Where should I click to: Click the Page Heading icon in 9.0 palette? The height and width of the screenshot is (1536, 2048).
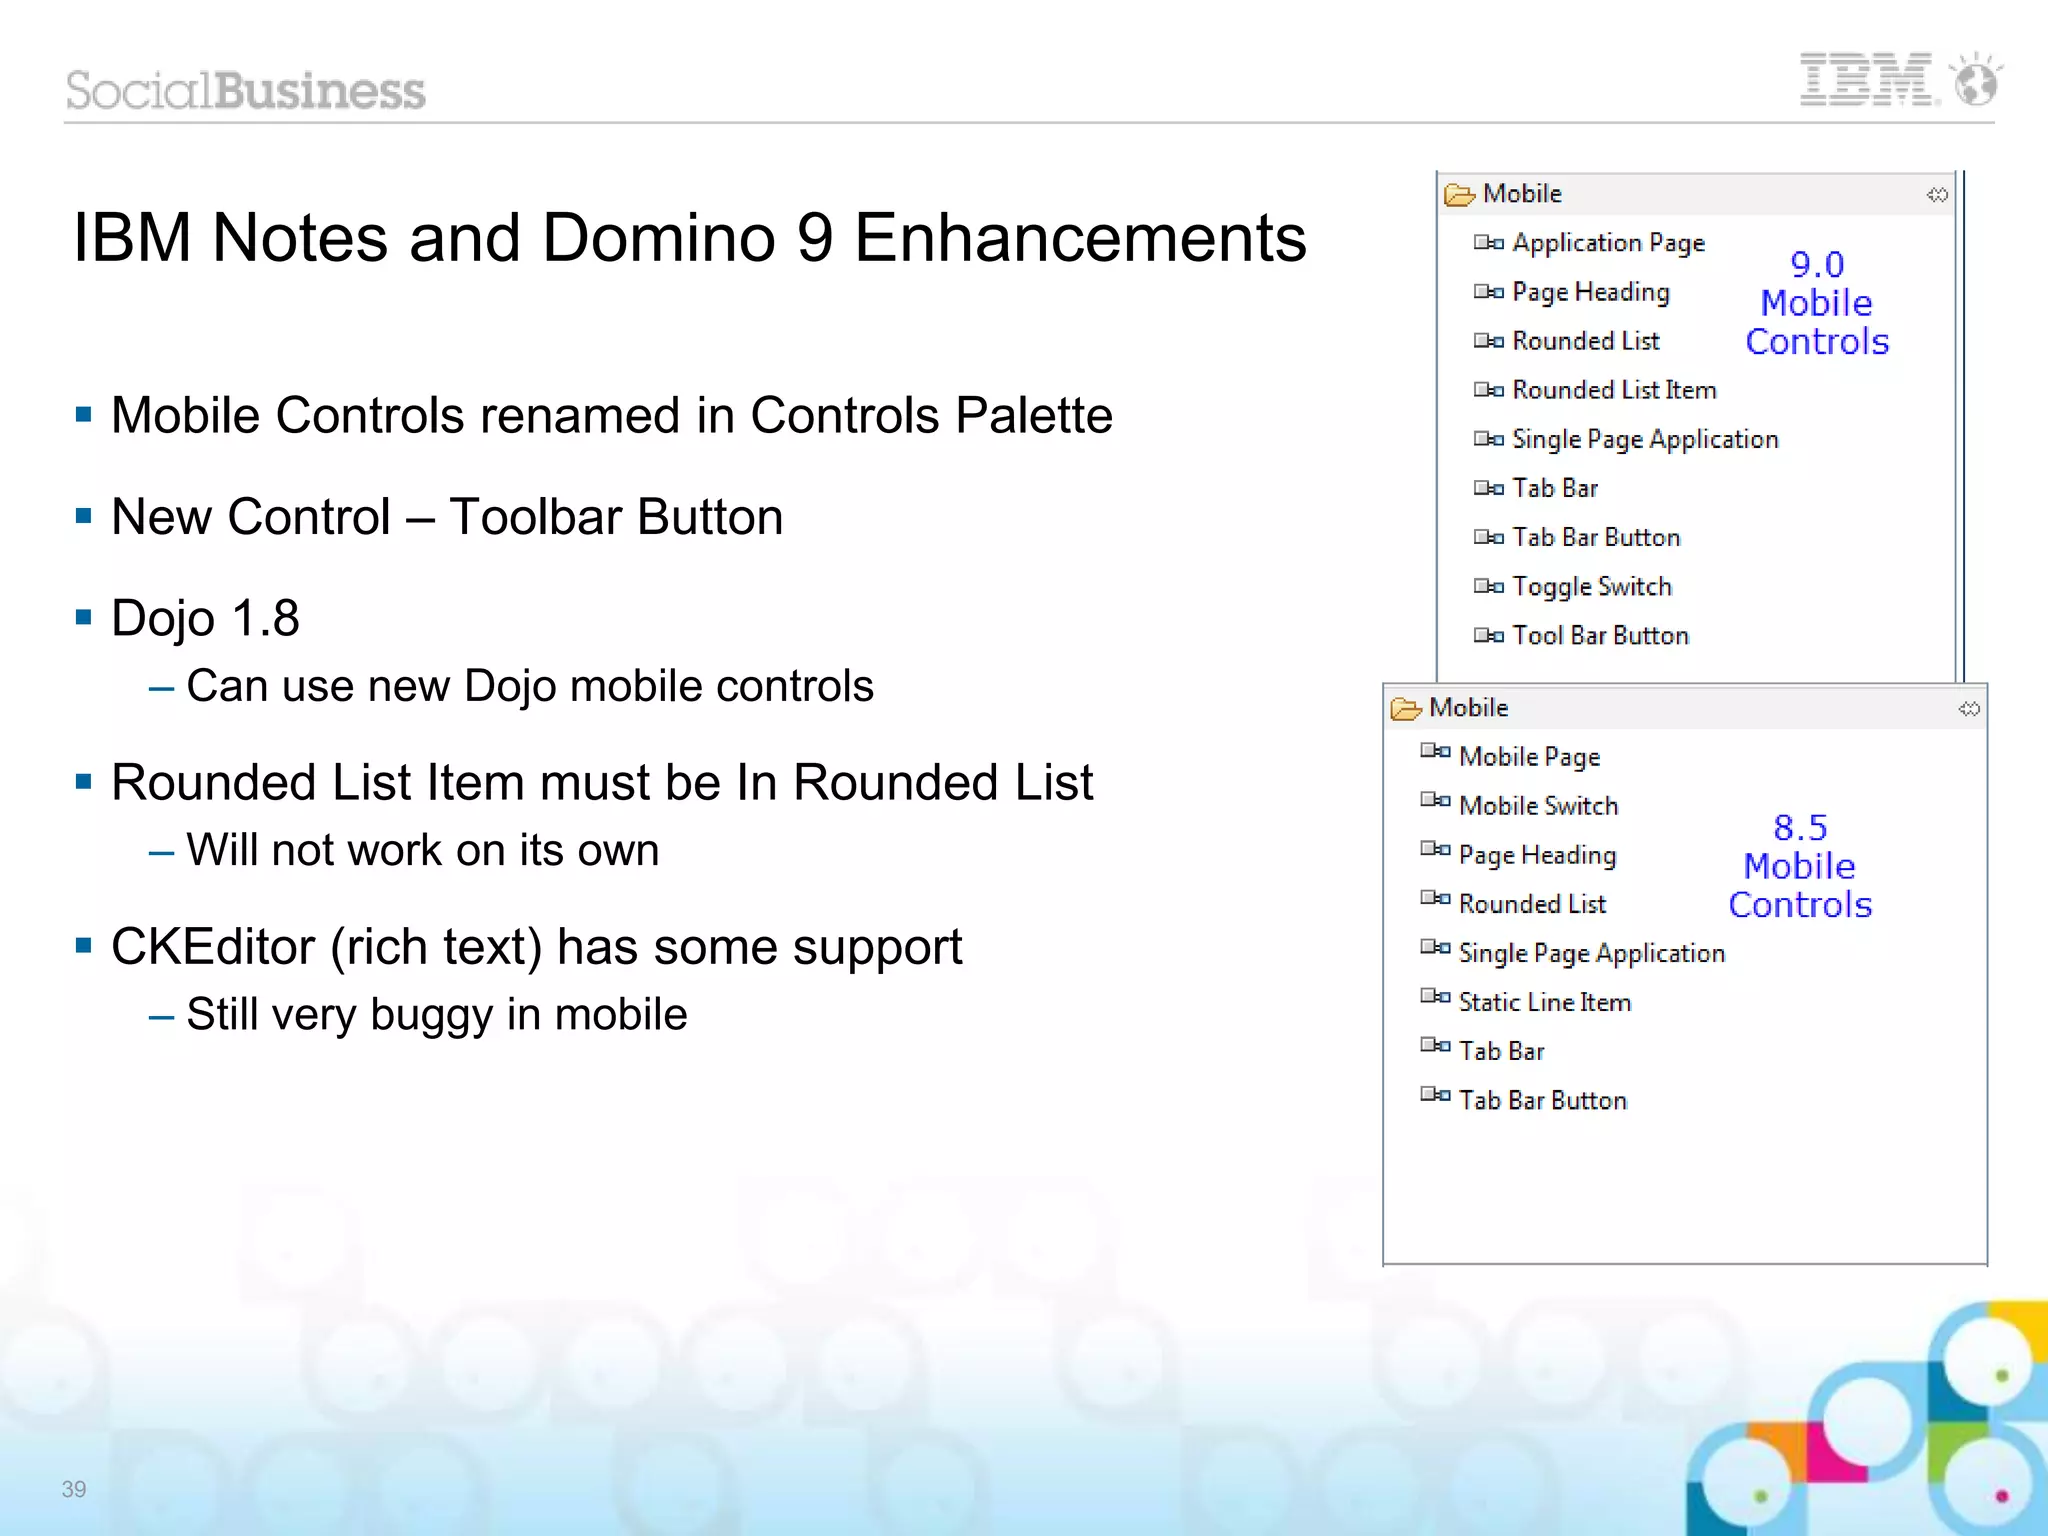coord(1488,291)
